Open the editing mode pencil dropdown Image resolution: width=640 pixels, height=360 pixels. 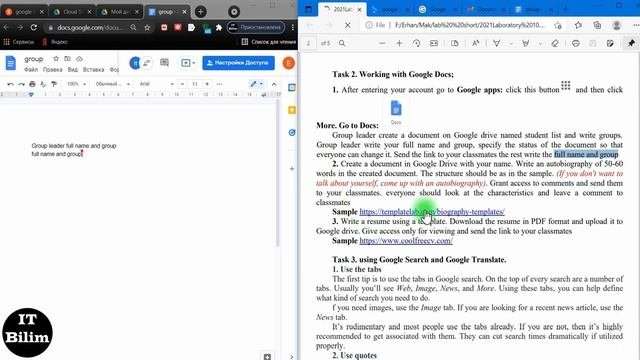[257, 84]
